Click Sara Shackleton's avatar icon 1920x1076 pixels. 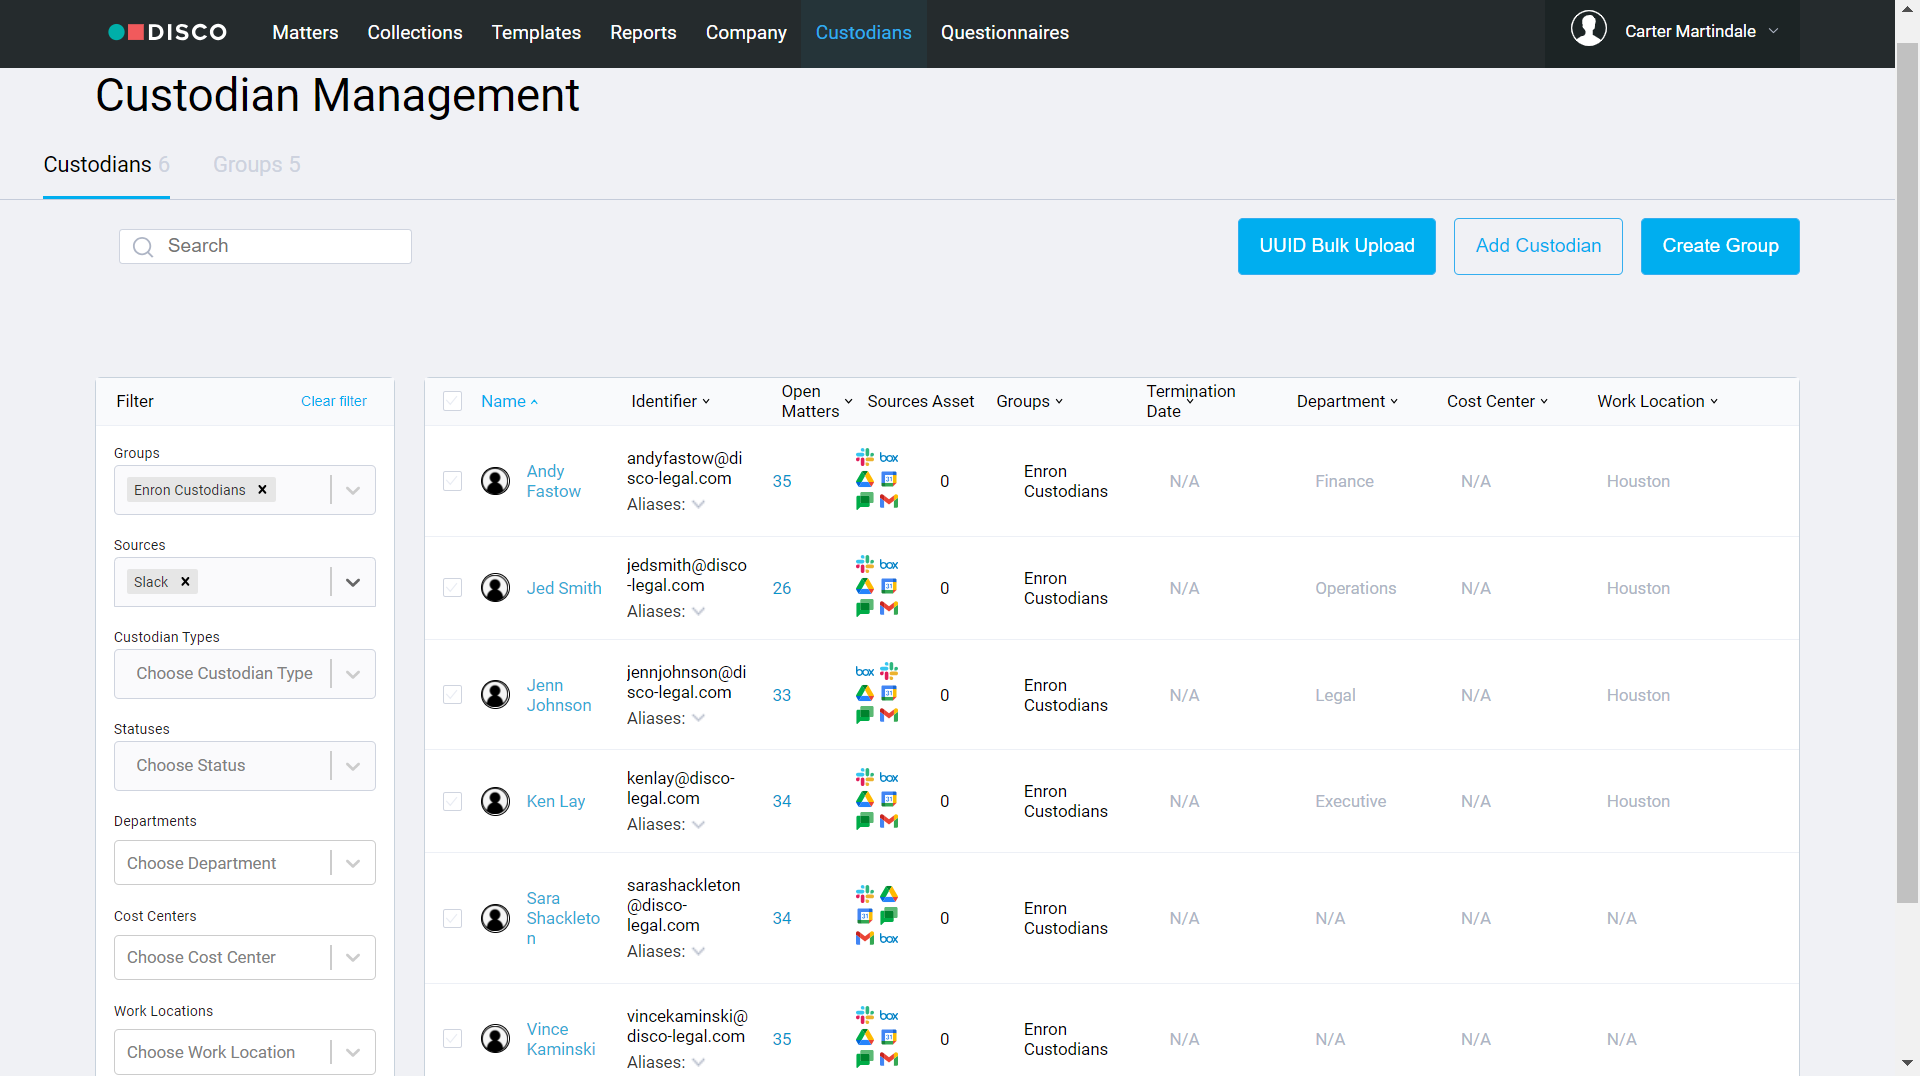(x=495, y=918)
